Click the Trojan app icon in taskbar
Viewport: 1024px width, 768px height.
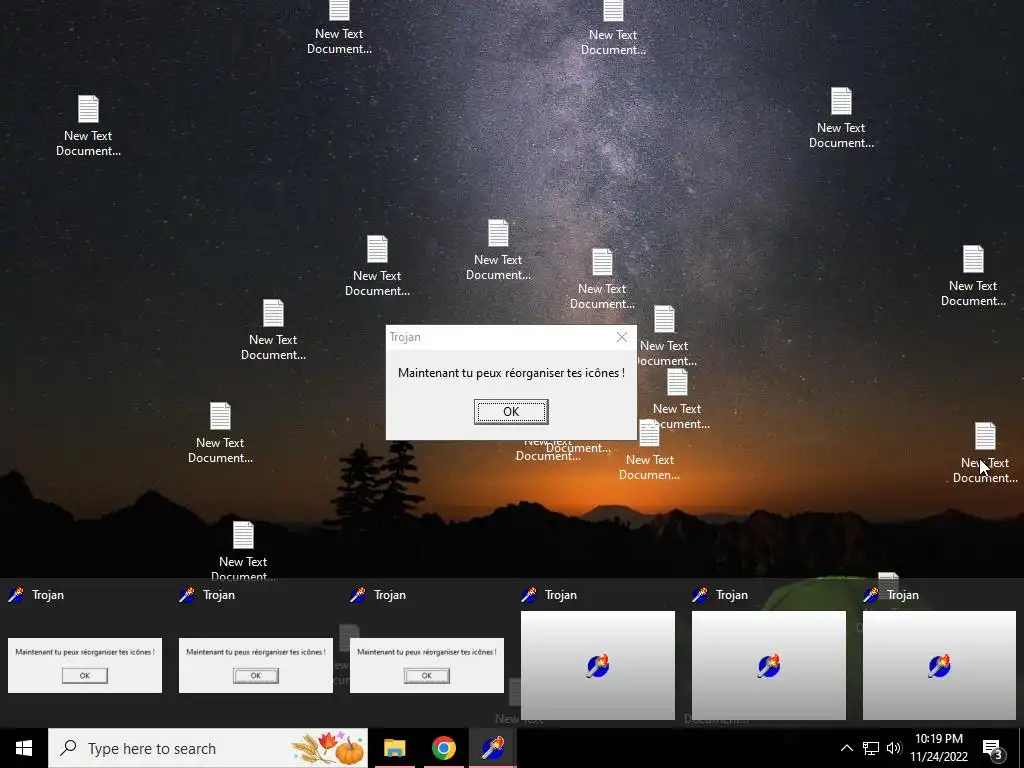(x=493, y=748)
